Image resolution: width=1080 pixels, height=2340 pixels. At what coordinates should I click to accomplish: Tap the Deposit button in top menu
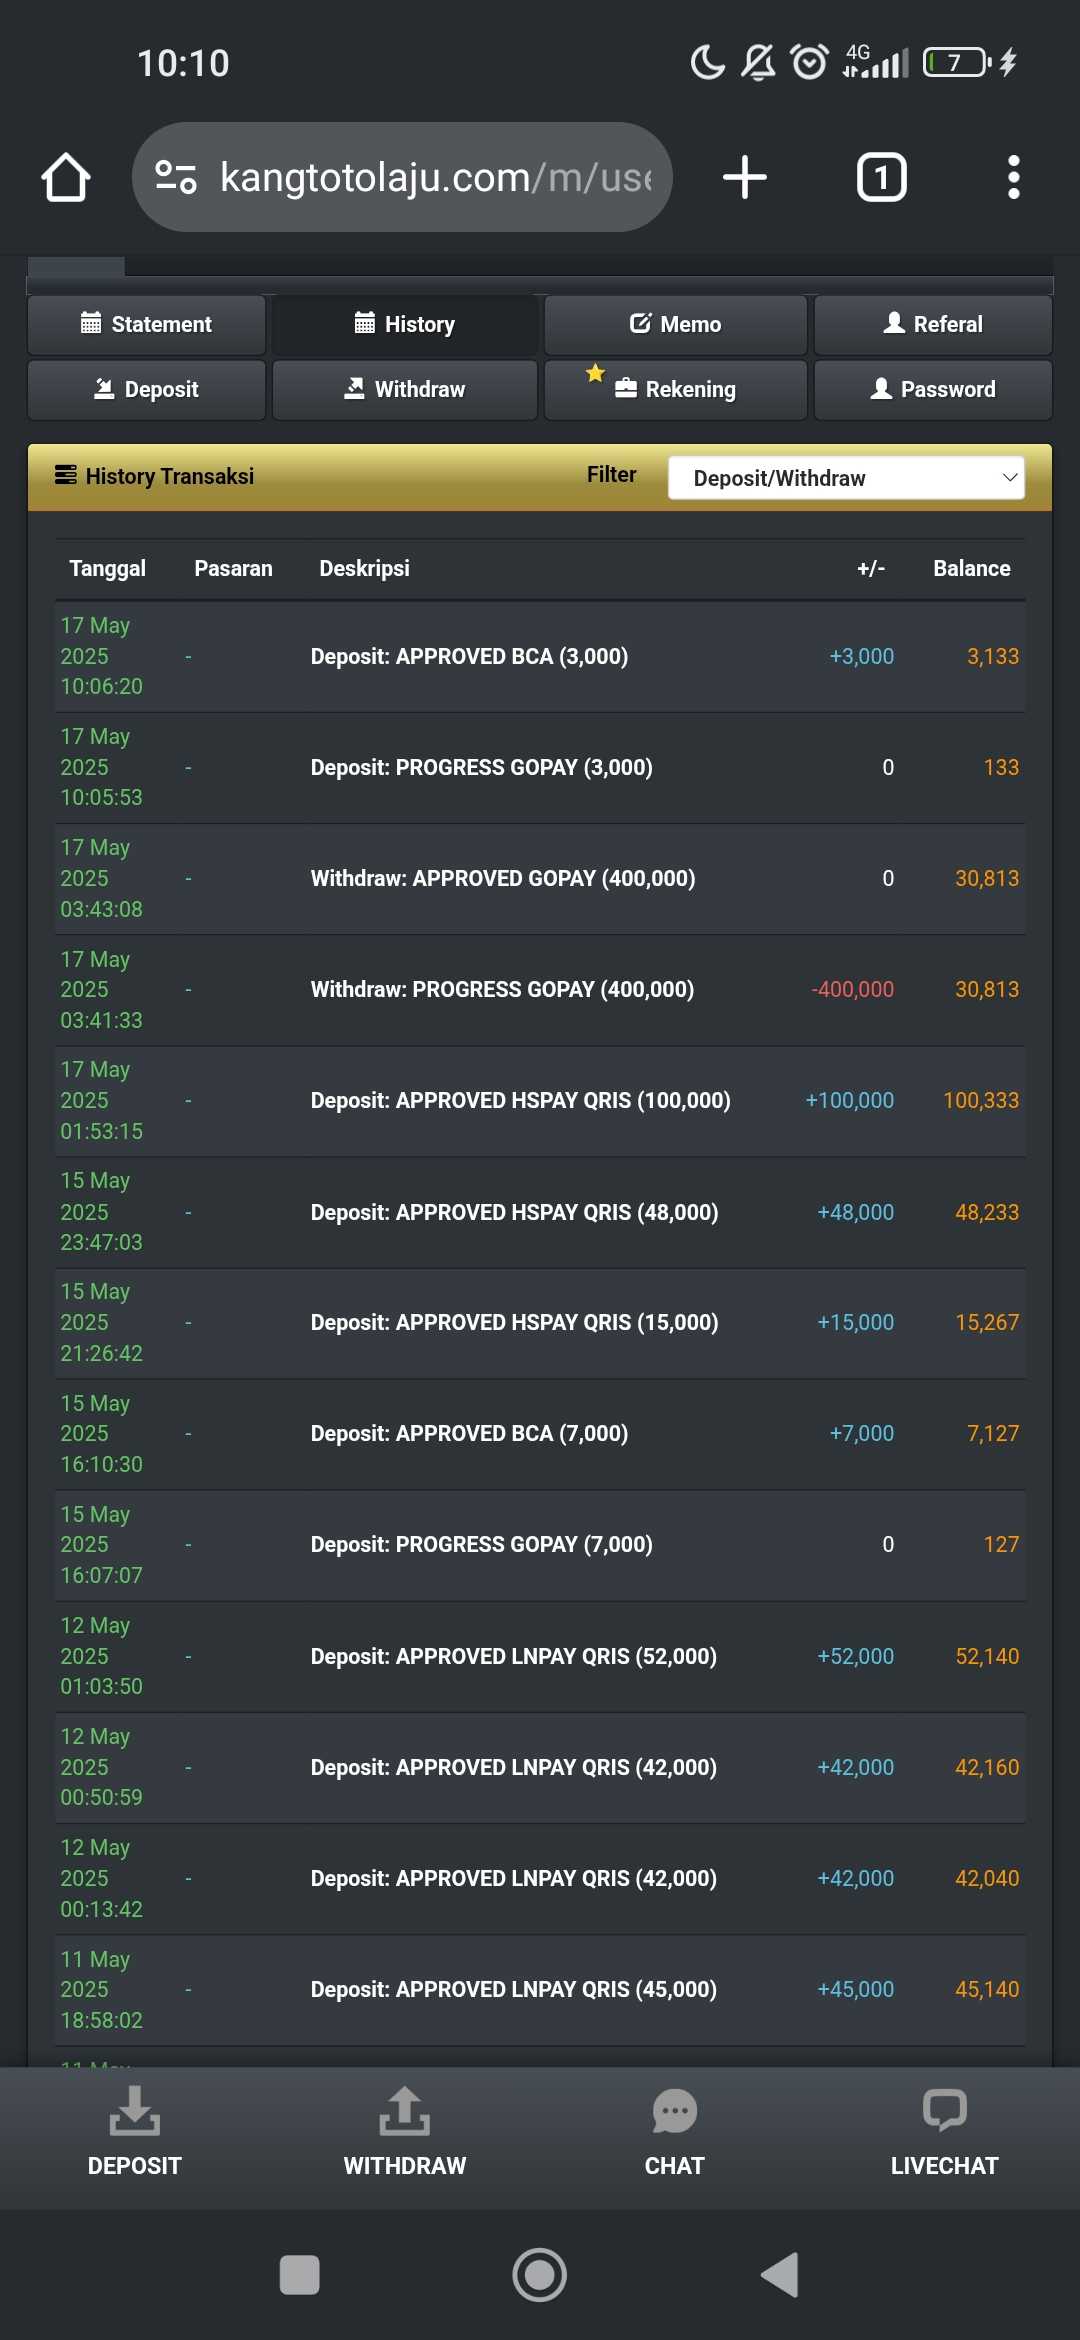point(146,389)
